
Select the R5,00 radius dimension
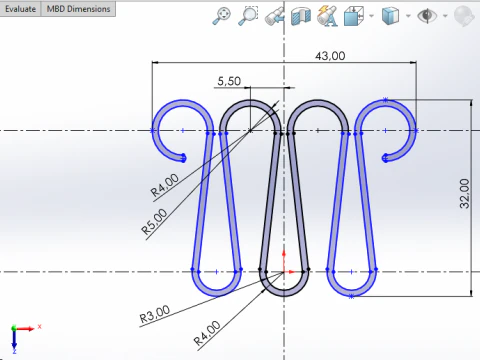[x=154, y=221]
